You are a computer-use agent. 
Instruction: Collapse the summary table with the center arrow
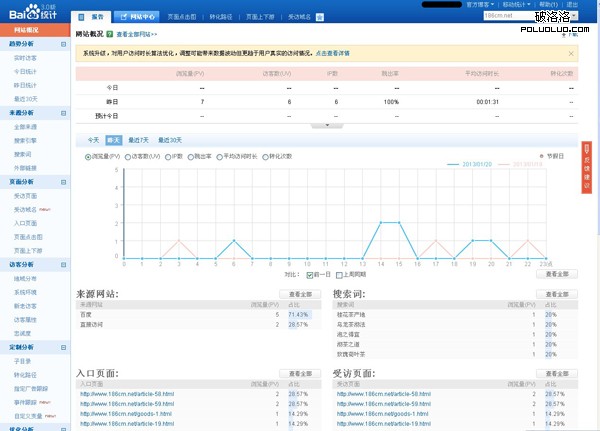point(325,126)
